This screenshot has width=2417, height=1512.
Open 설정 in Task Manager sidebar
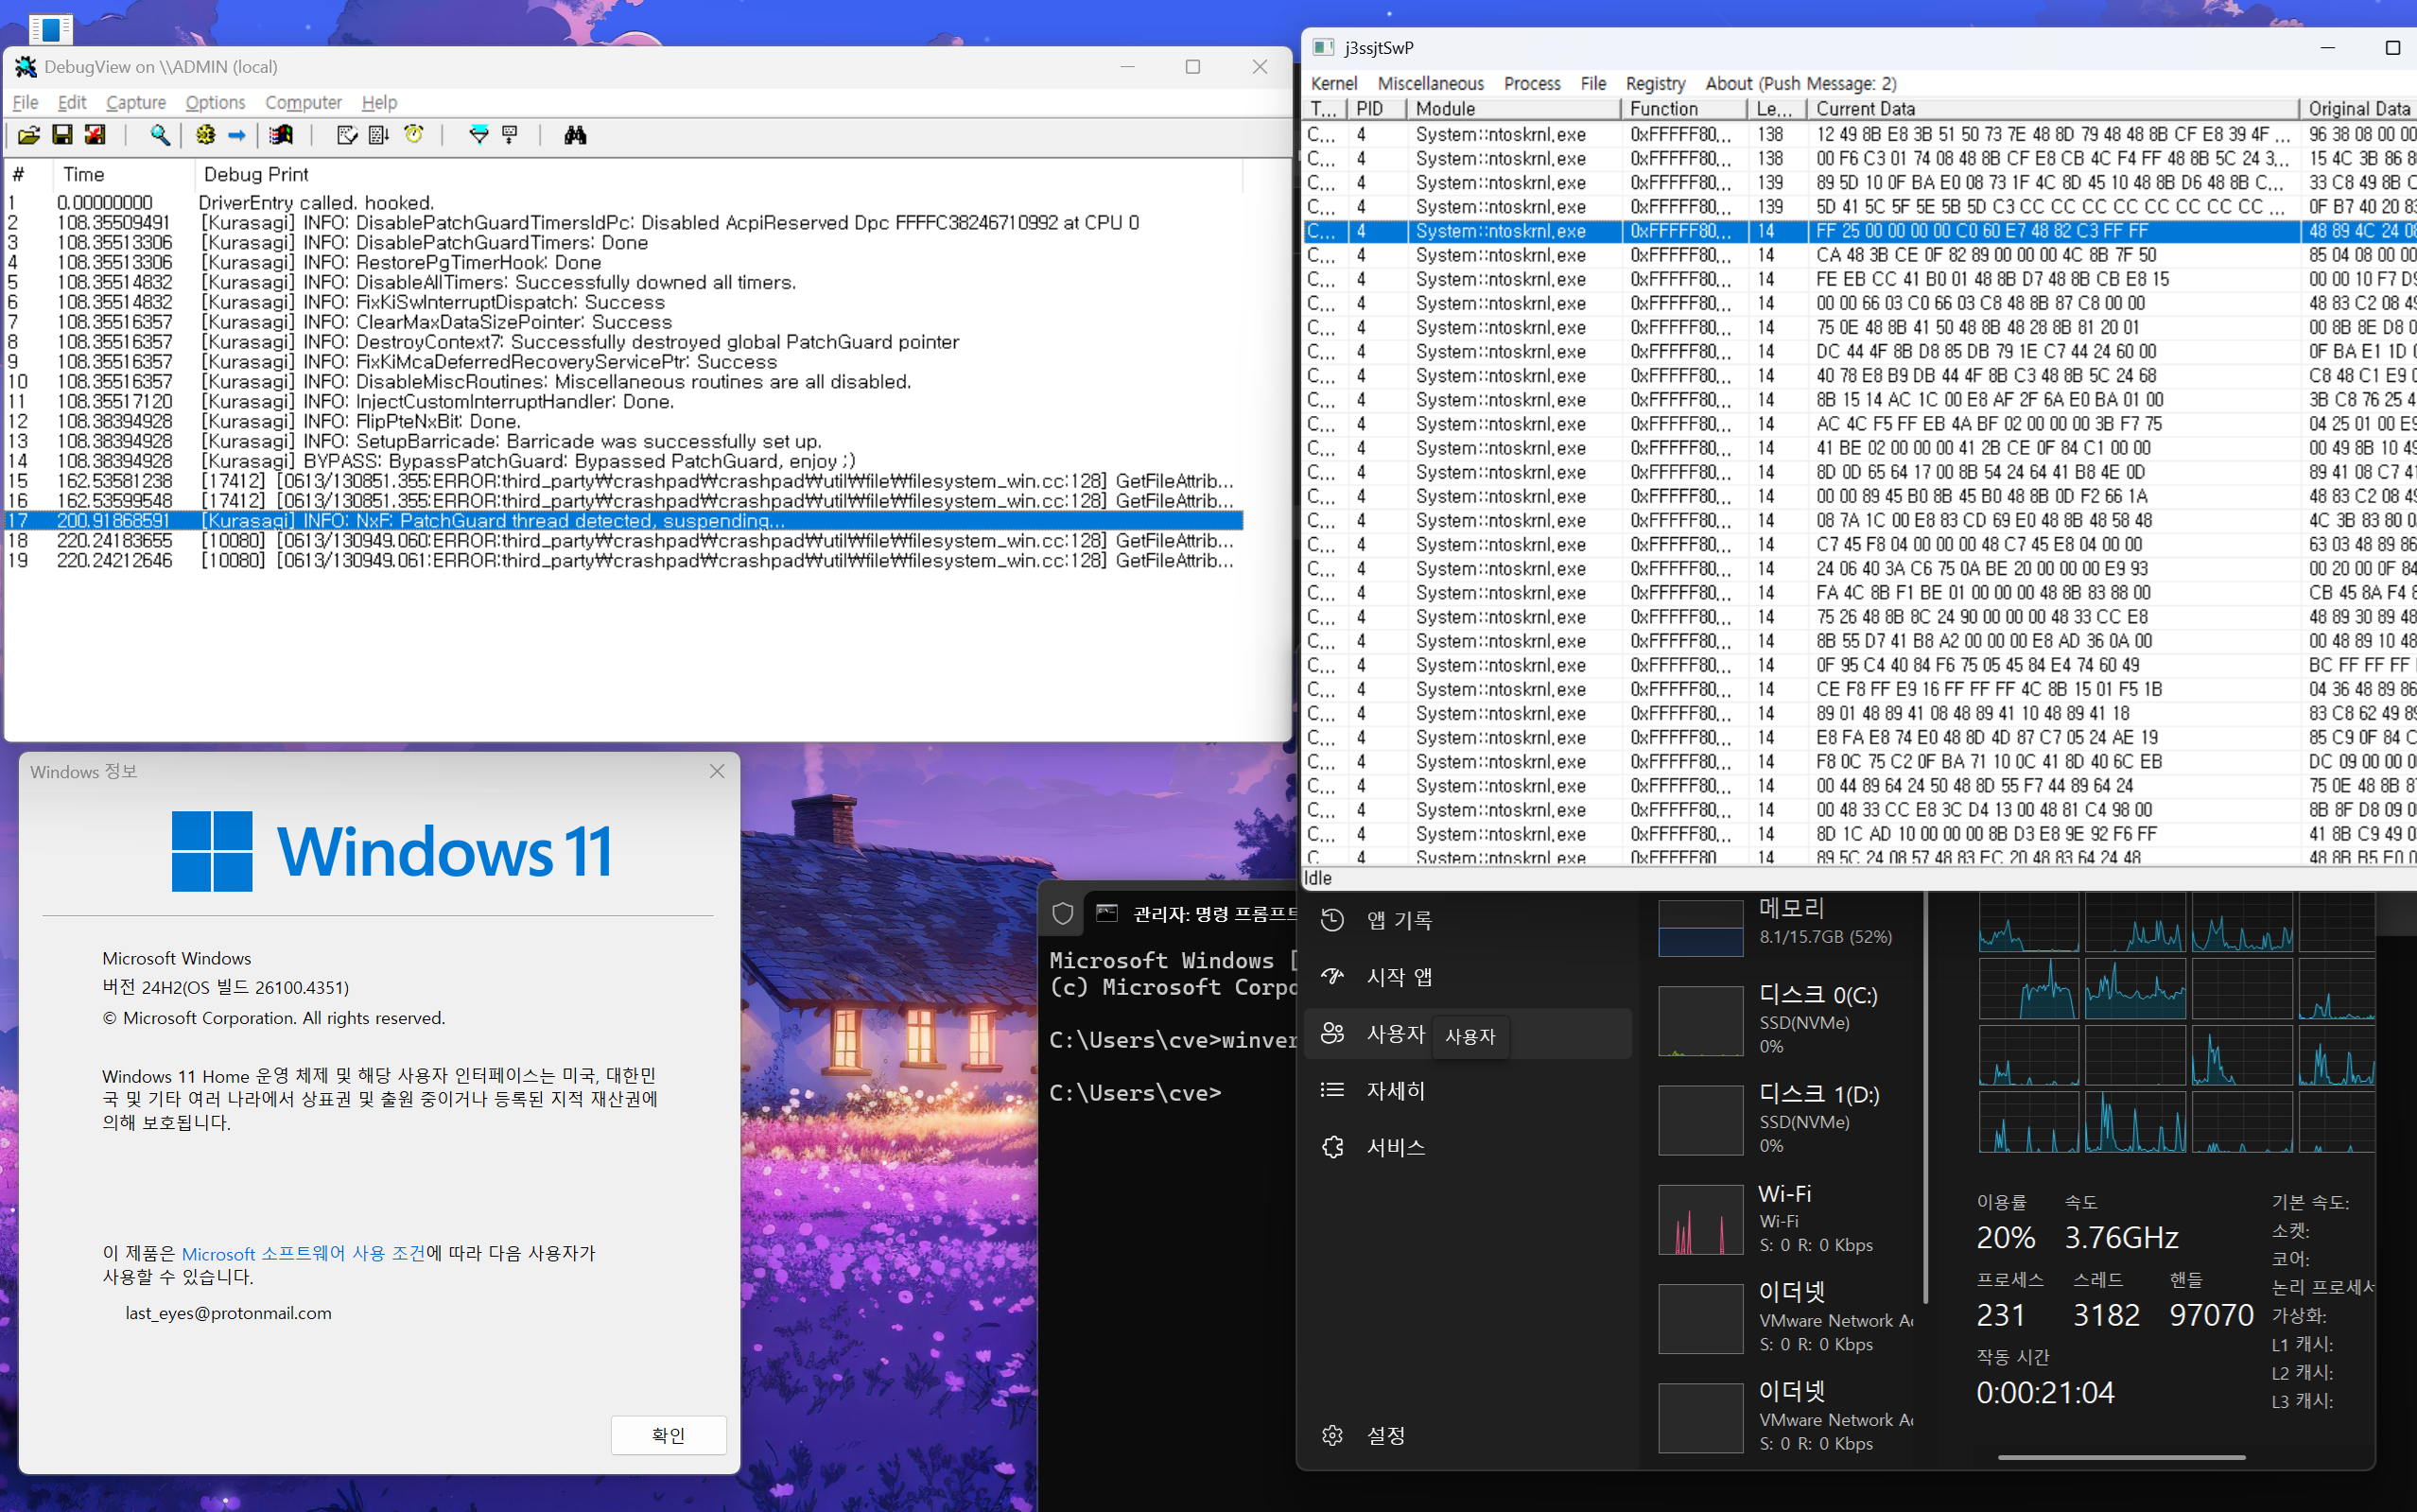1468,1436
